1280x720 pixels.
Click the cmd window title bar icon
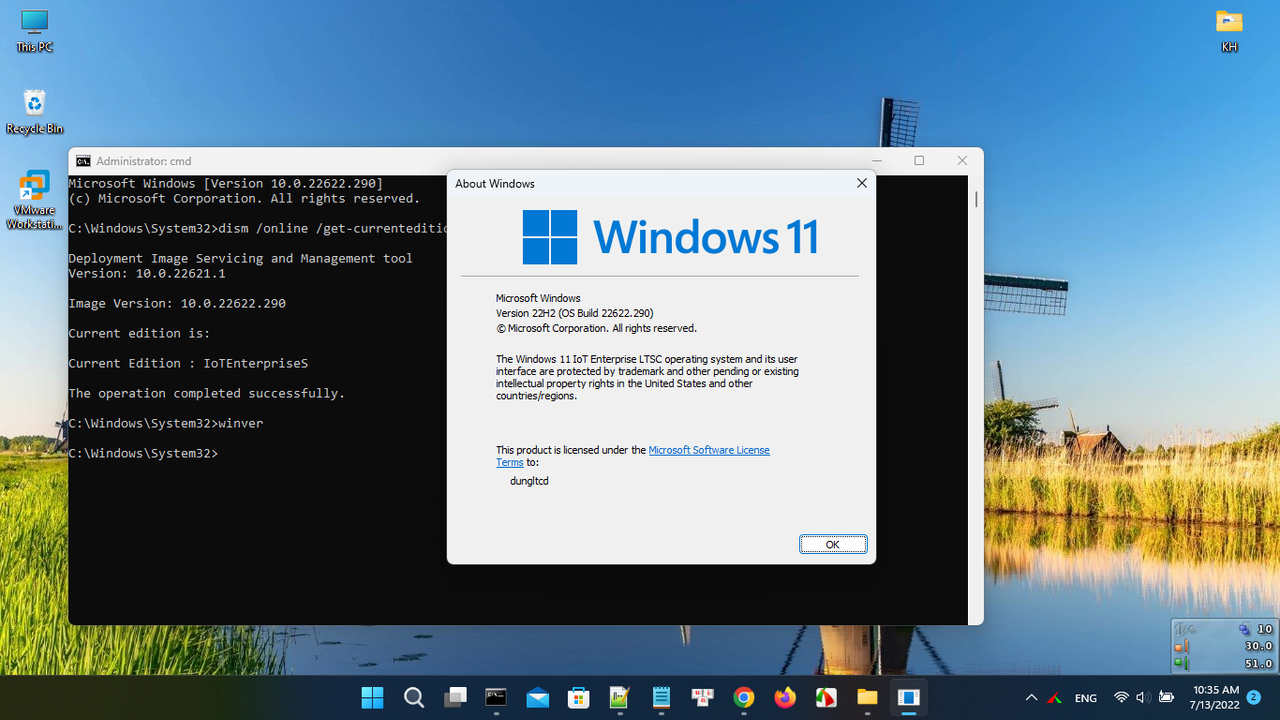pyautogui.click(x=83, y=161)
